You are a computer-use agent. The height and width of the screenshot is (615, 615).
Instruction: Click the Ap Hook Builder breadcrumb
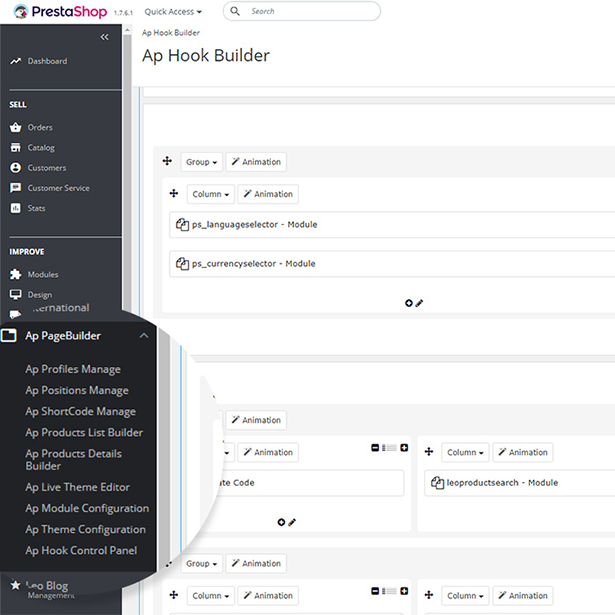[171, 33]
